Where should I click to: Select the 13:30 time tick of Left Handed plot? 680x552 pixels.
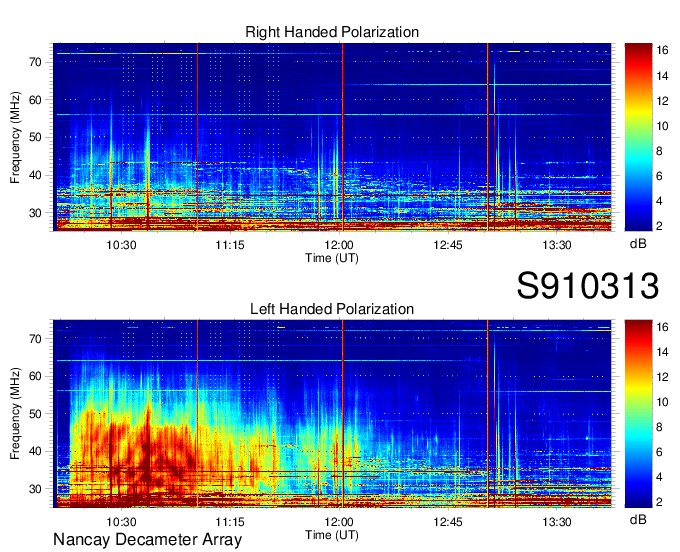pyautogui.click(x=557, y=522)
